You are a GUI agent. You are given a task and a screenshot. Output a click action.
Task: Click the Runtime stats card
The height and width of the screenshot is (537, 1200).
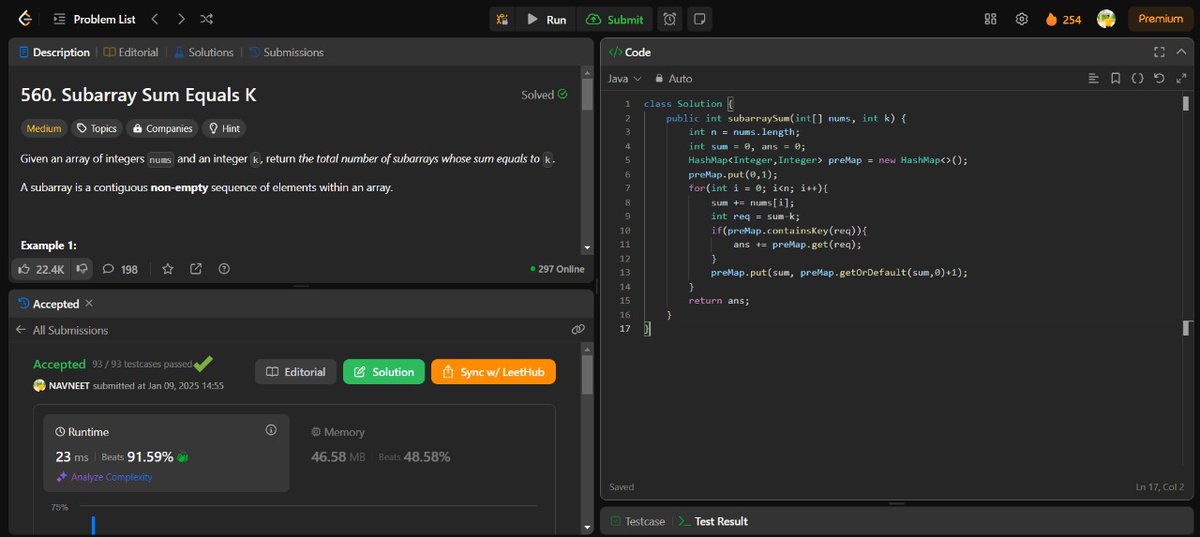[x=167, y=453]
